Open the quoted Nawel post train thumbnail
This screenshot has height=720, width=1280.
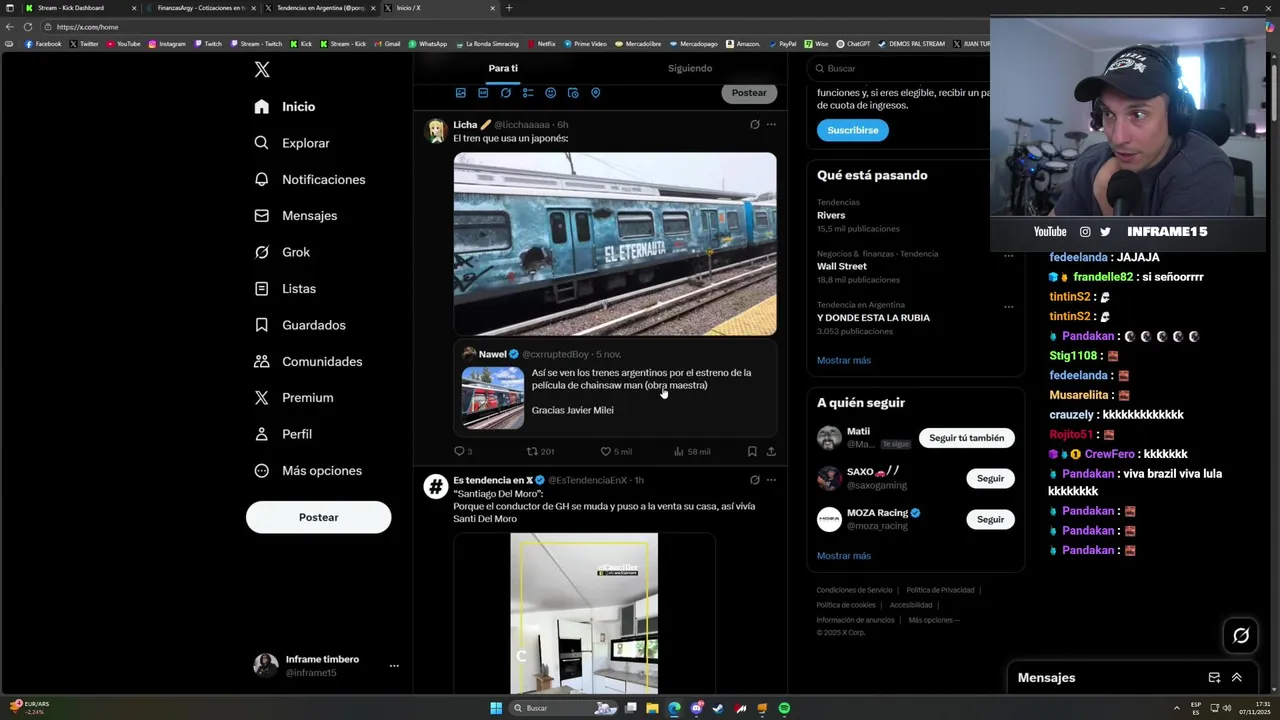[493, 398]
